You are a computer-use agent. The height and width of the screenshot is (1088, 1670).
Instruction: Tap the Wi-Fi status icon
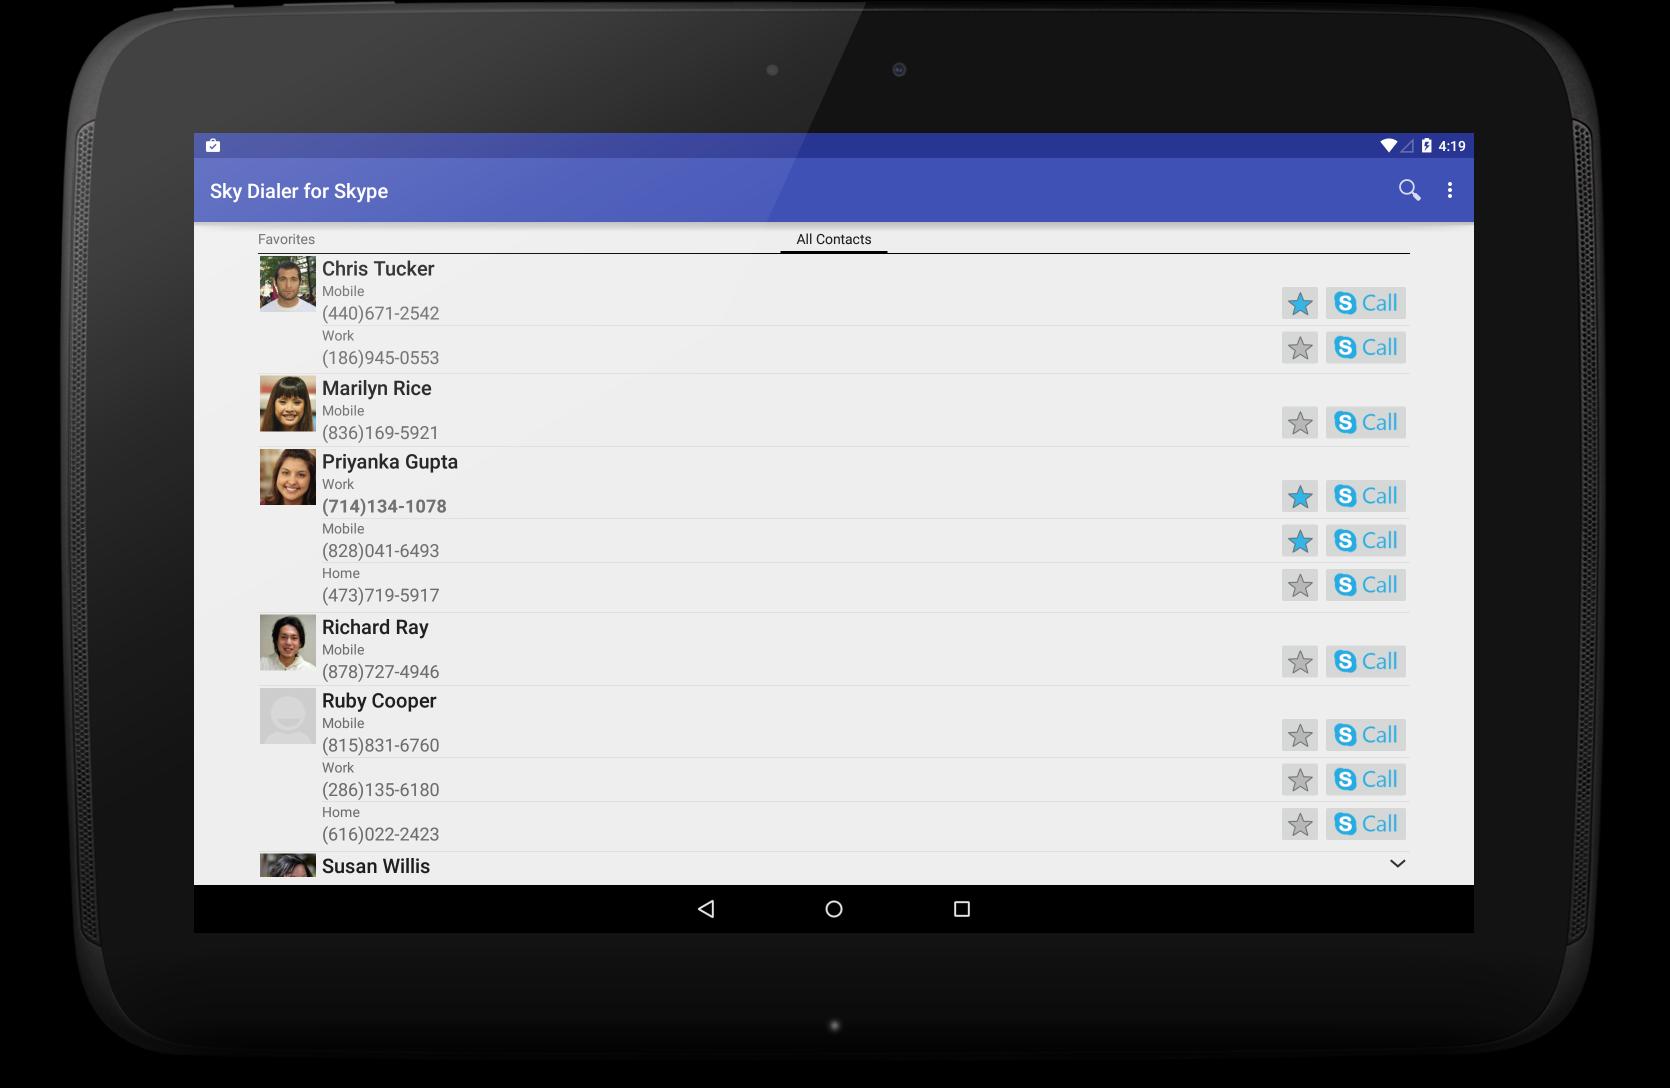[x=1388, y=146]
